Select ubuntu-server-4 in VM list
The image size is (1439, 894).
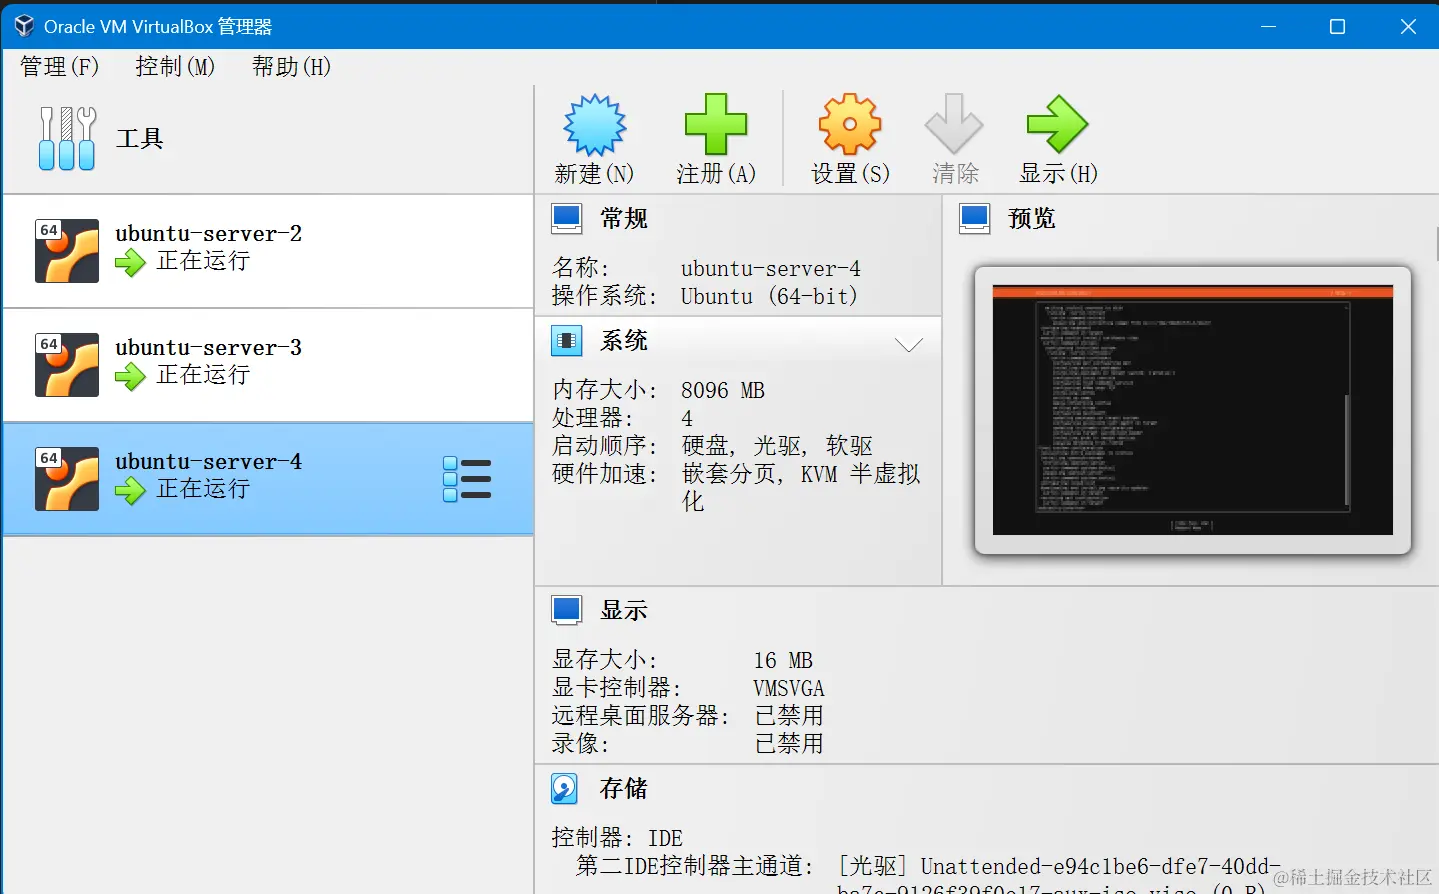268,479
